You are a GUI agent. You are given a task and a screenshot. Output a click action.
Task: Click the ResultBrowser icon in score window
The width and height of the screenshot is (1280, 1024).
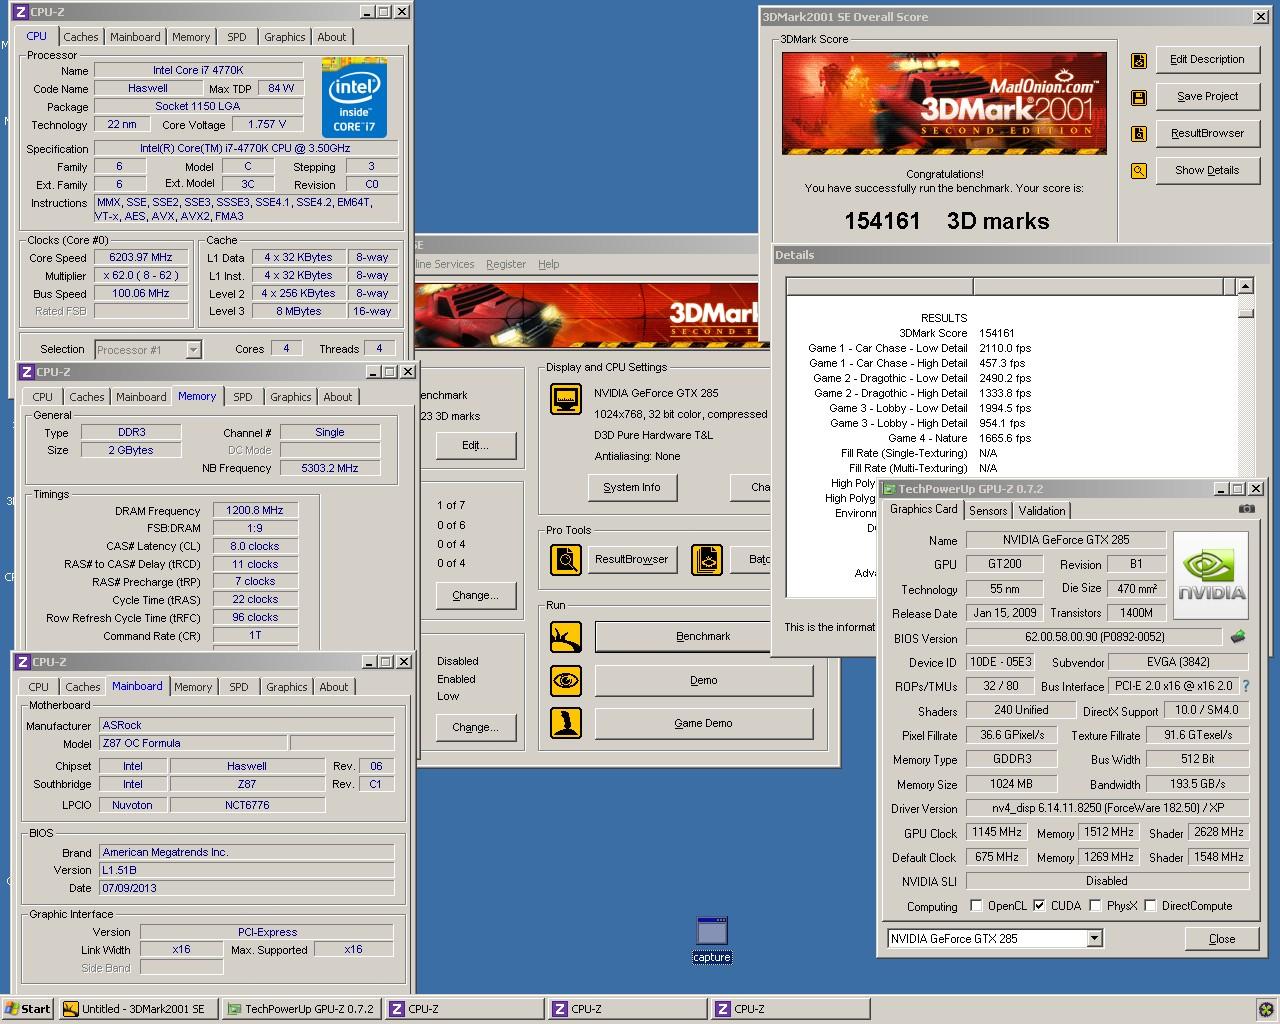(1138, 134)
